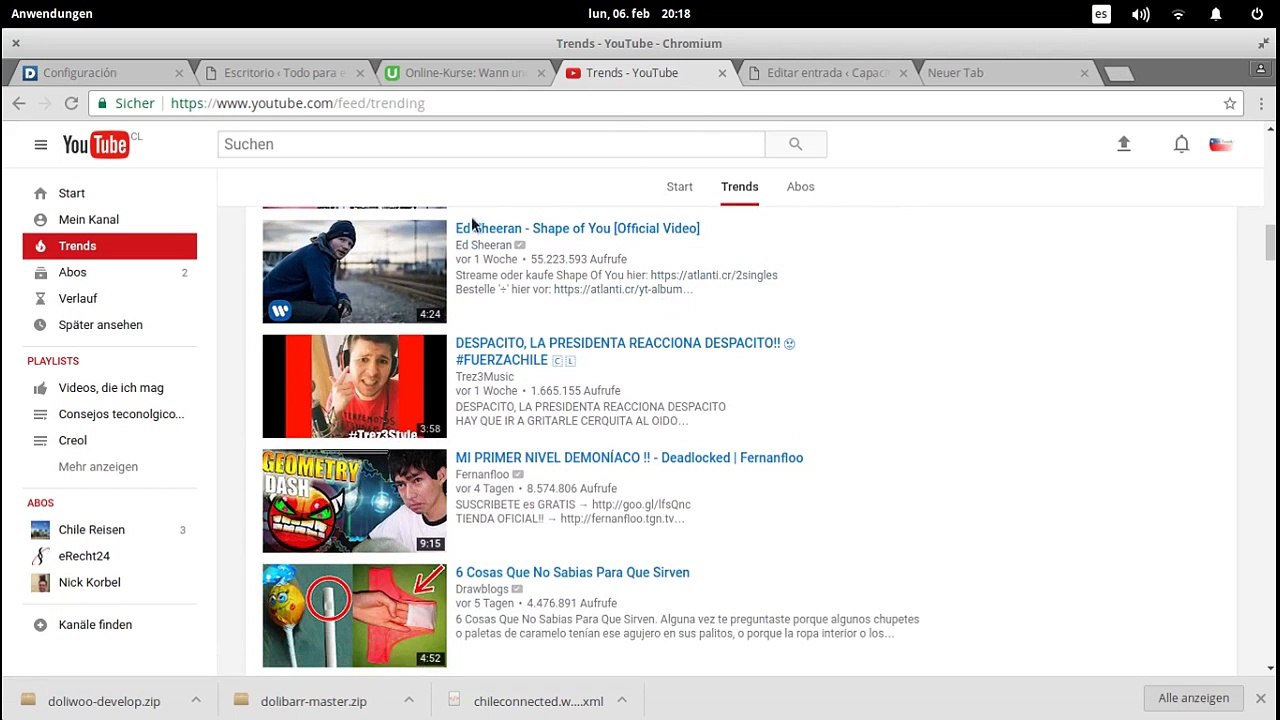The width and height of the screenshot is (1280, 720).
Task: Open Trez3Music video thumbnail
Action: pyautogui.click(x=354, y=386)
